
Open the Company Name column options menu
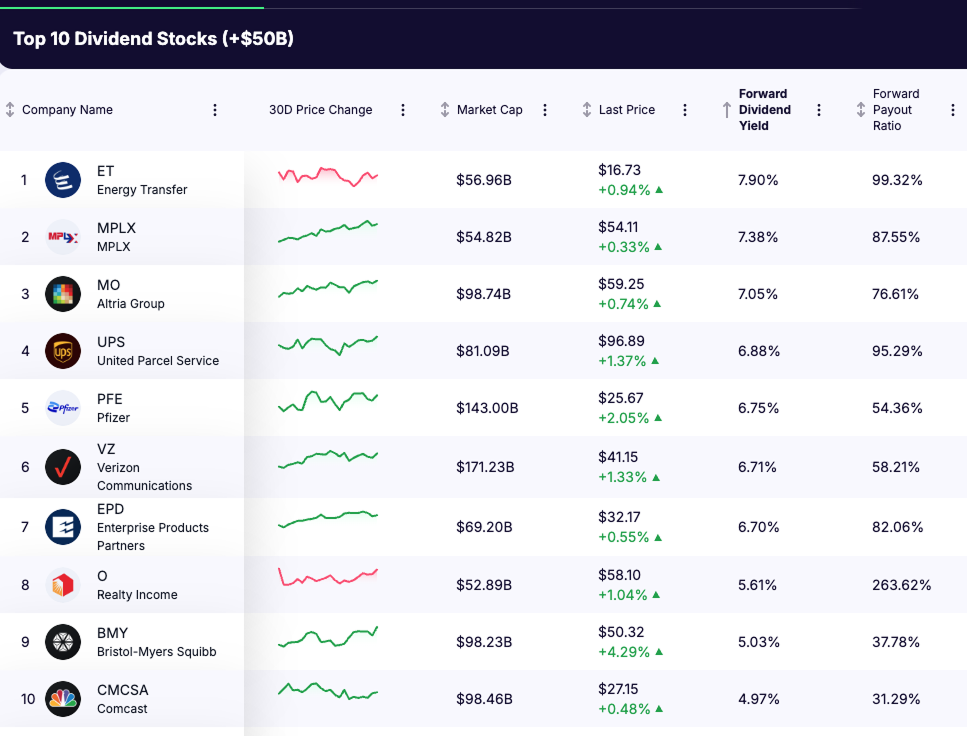pyautogui.click(x=215, y=110)
